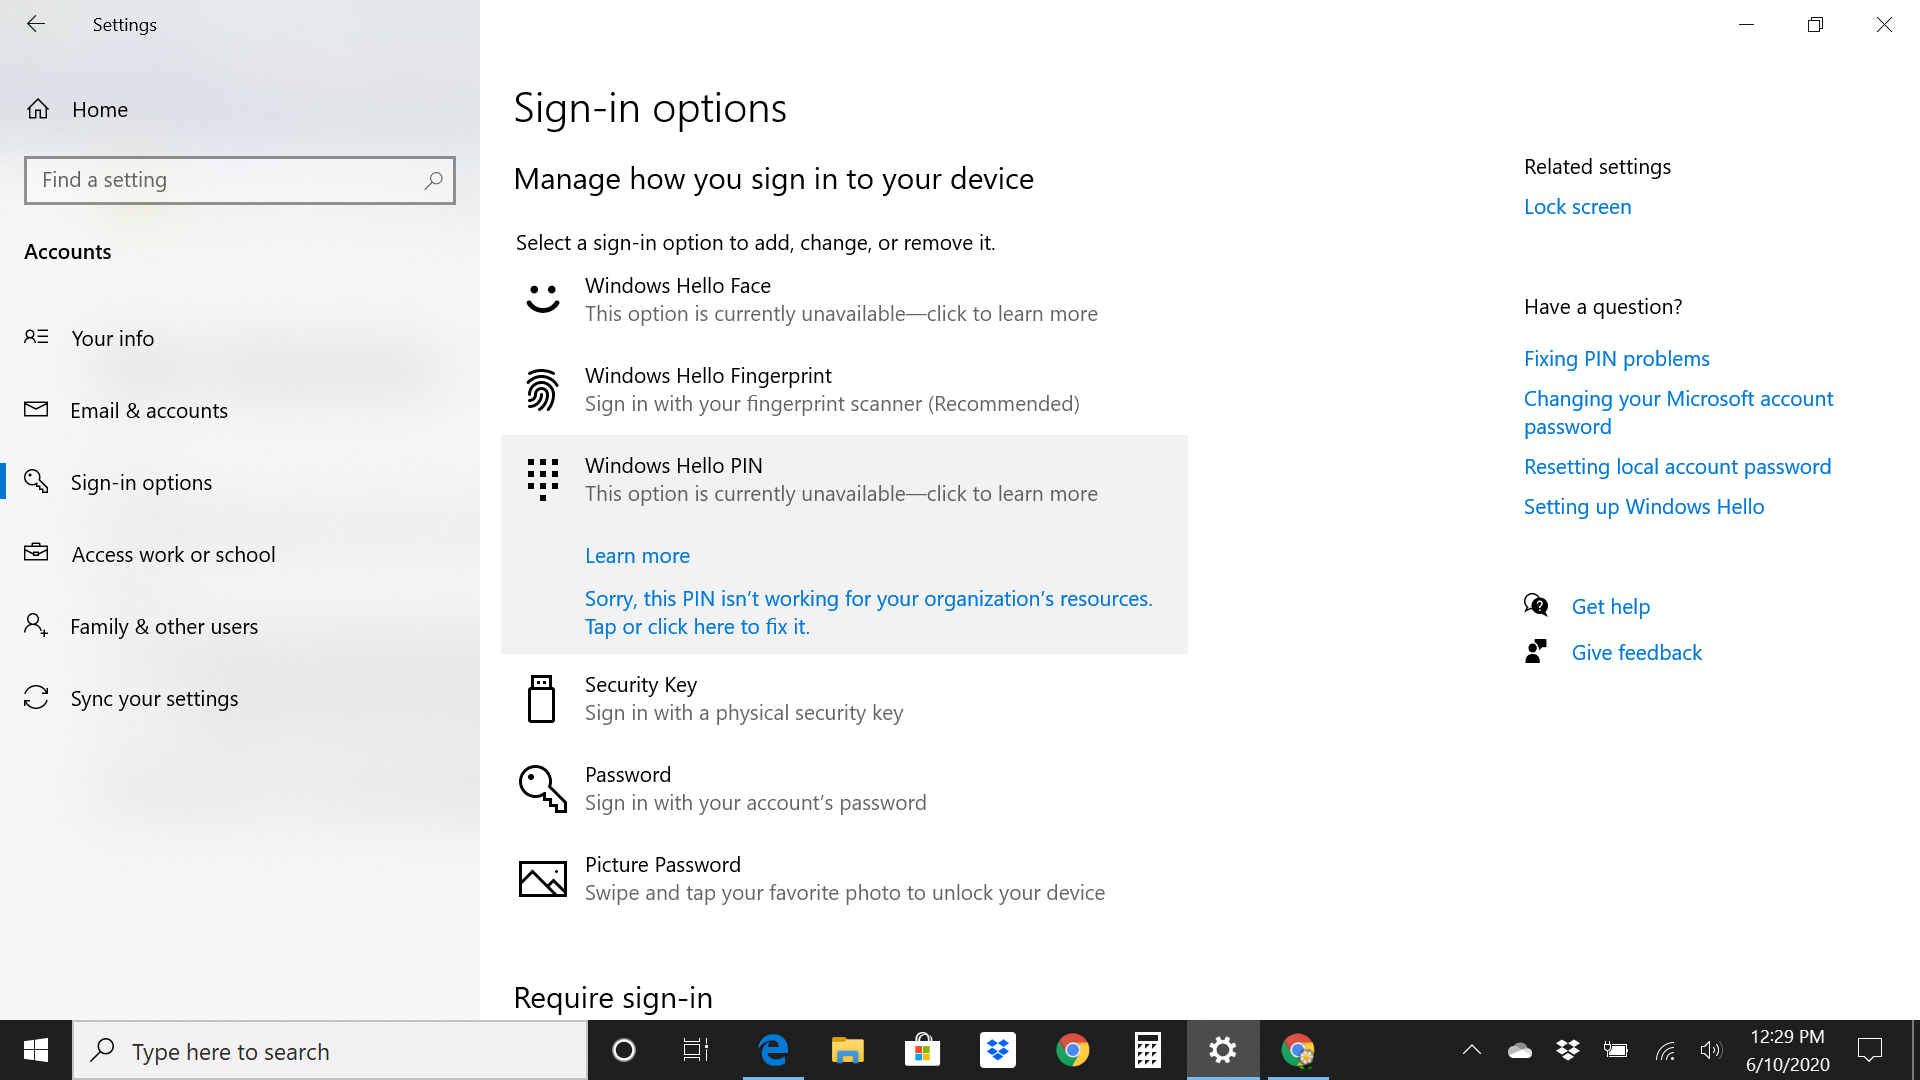Click the Give feedback icon
This screenshot has height=1080, width=1920.
(1537, 651)
